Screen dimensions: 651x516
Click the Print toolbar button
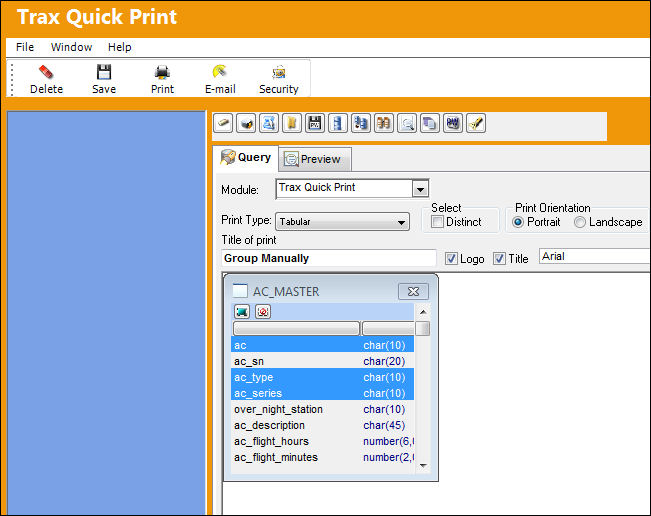coord(162,79)
